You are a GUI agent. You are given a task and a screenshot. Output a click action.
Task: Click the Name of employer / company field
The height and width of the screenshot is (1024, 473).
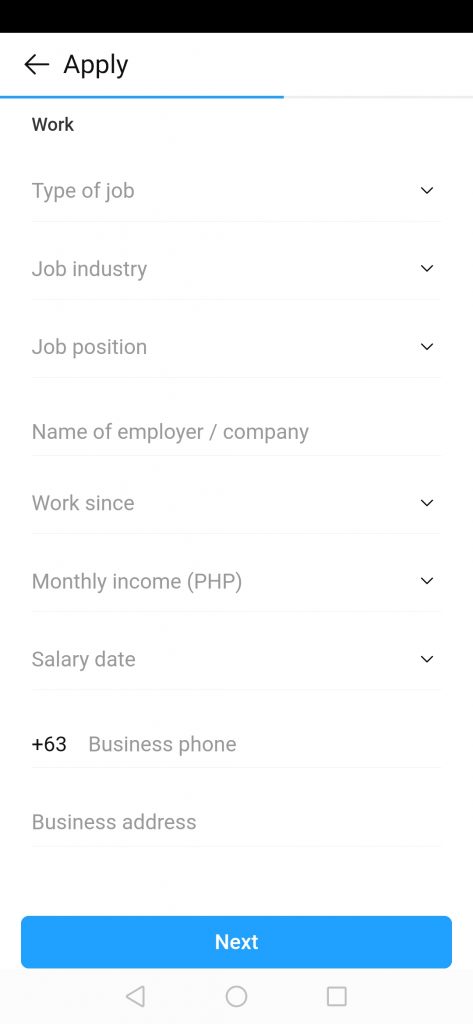pos(236,432)
